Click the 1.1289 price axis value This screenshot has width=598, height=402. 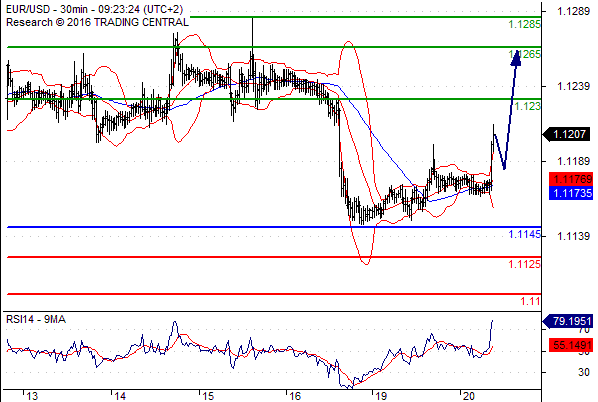[573, 11]
